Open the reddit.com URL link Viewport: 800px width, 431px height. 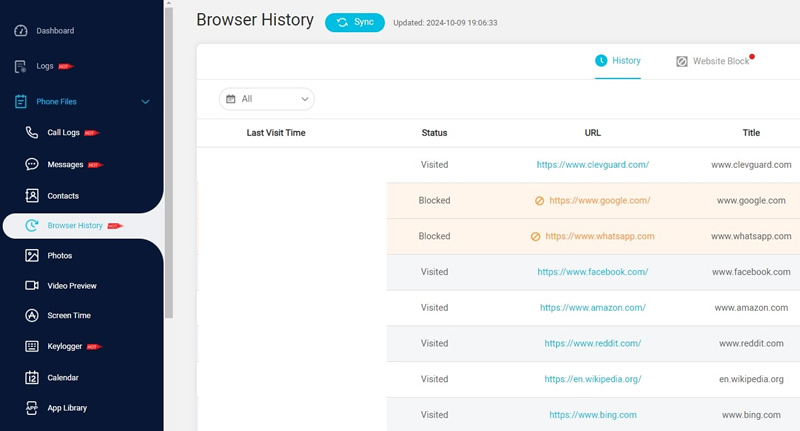point(592,343)
